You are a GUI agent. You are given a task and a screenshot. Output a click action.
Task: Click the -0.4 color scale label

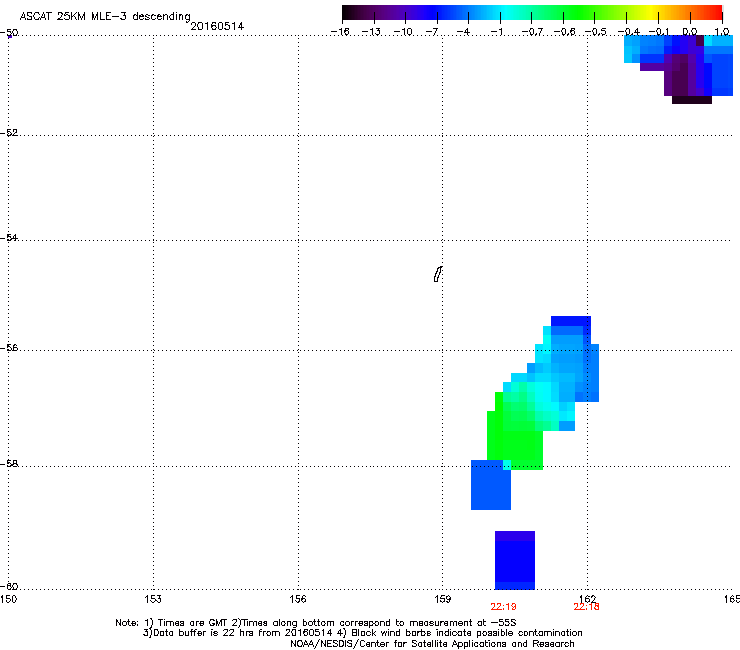click(x=629, y=32)
